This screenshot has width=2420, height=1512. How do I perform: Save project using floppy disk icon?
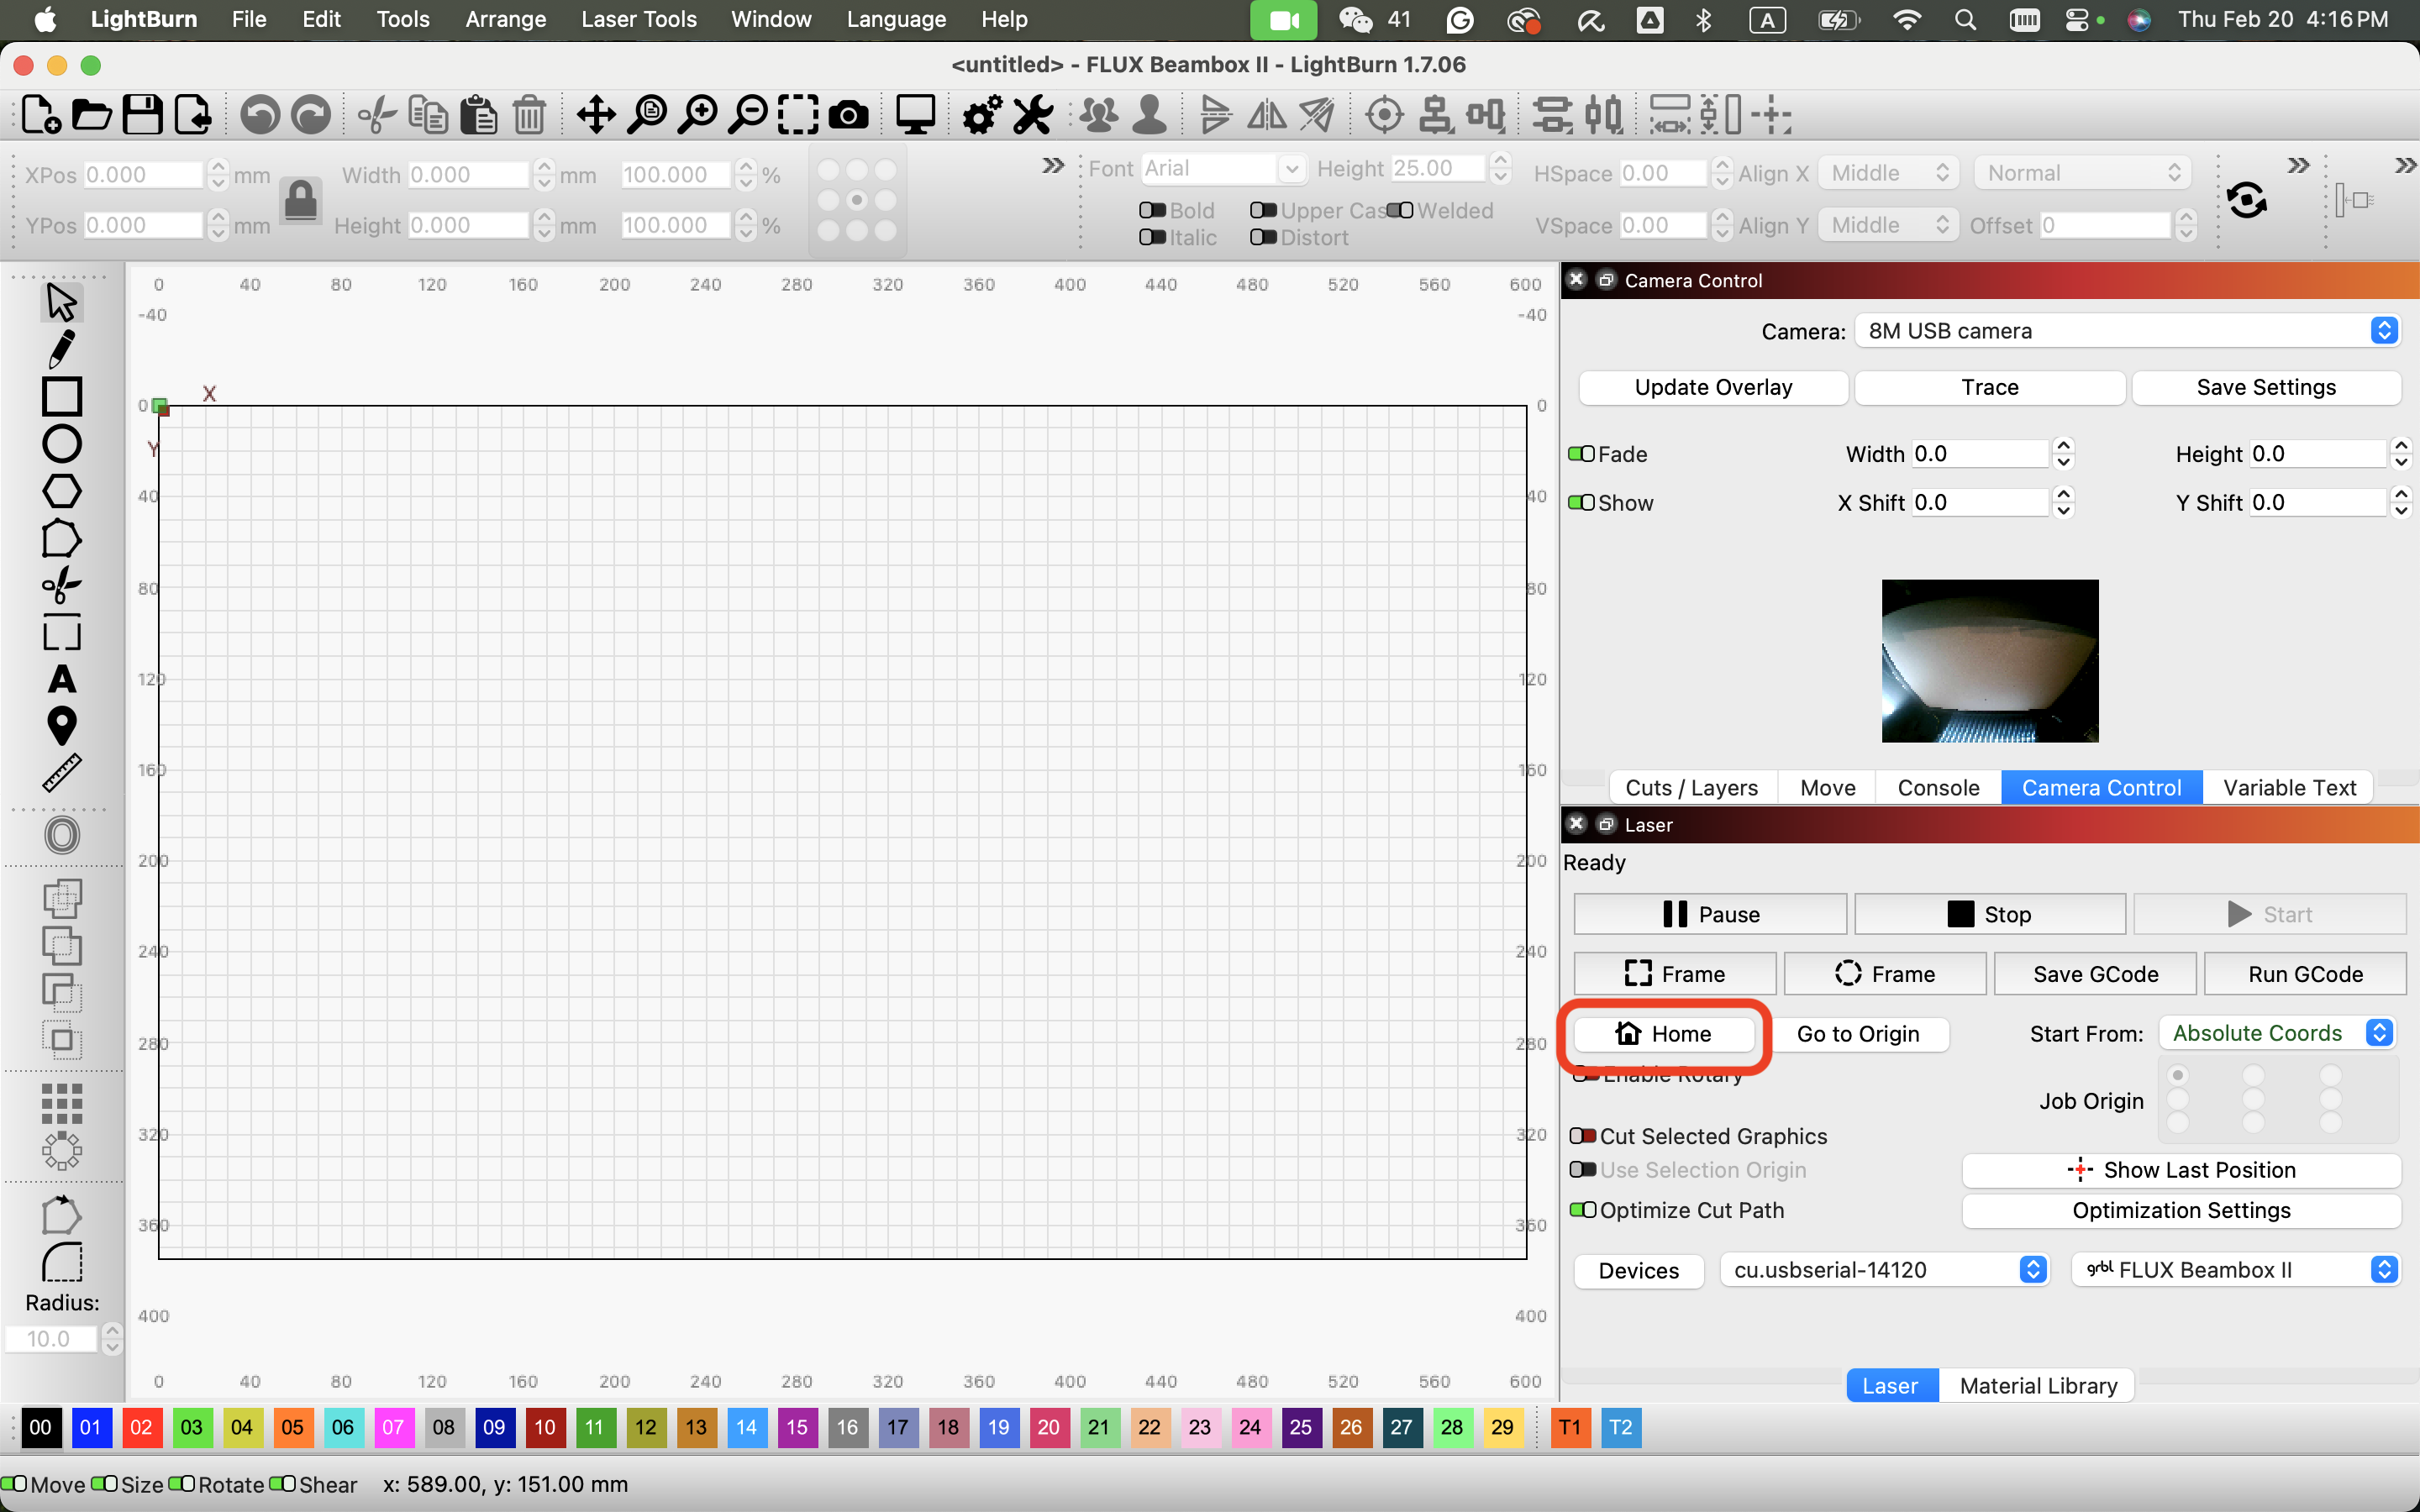tap(142, 115)
